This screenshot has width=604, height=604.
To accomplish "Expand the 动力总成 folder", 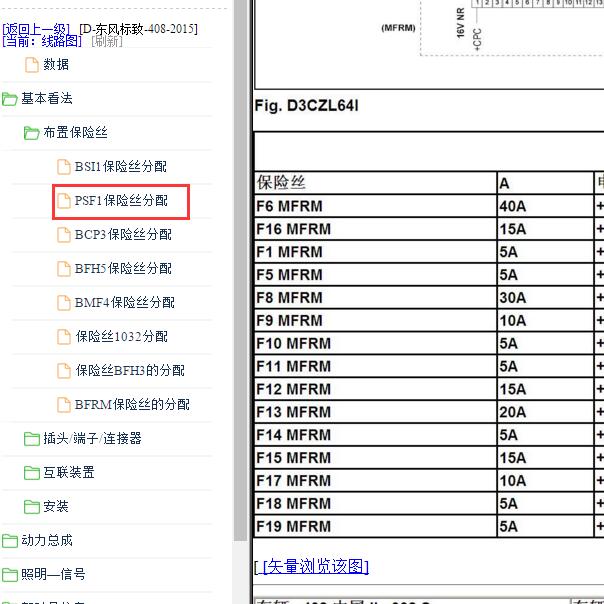I will [x=47, y=540].
